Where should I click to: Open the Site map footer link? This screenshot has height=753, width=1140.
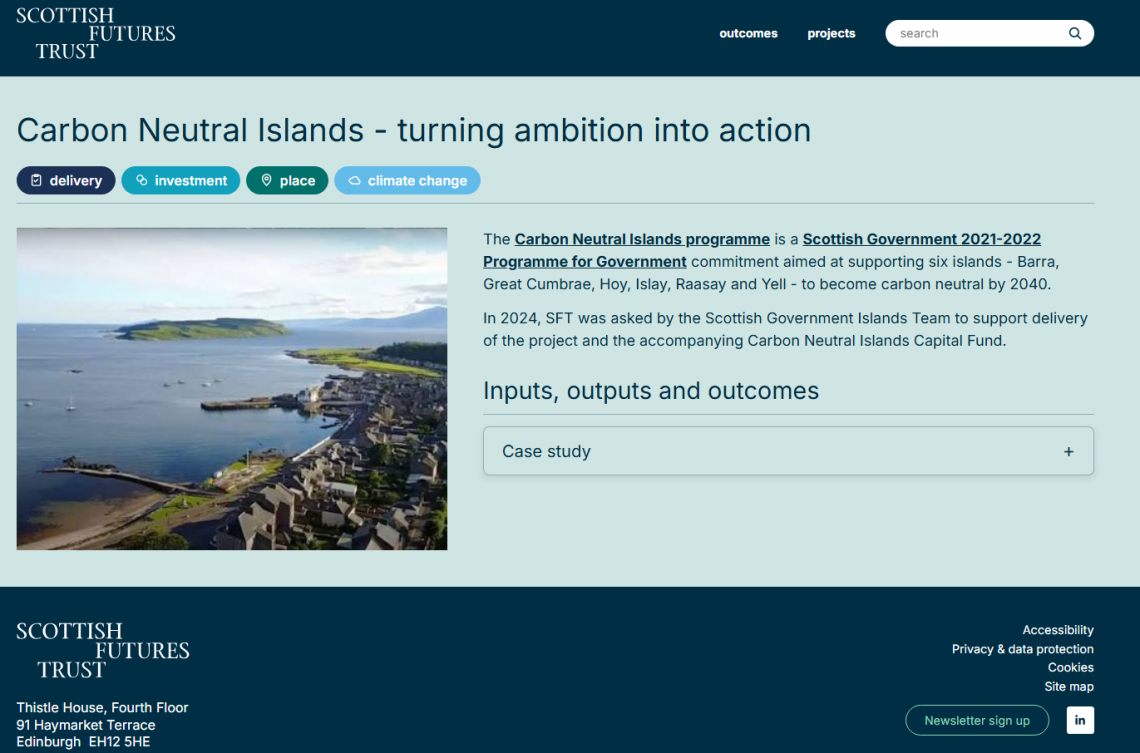point(1069,686)
